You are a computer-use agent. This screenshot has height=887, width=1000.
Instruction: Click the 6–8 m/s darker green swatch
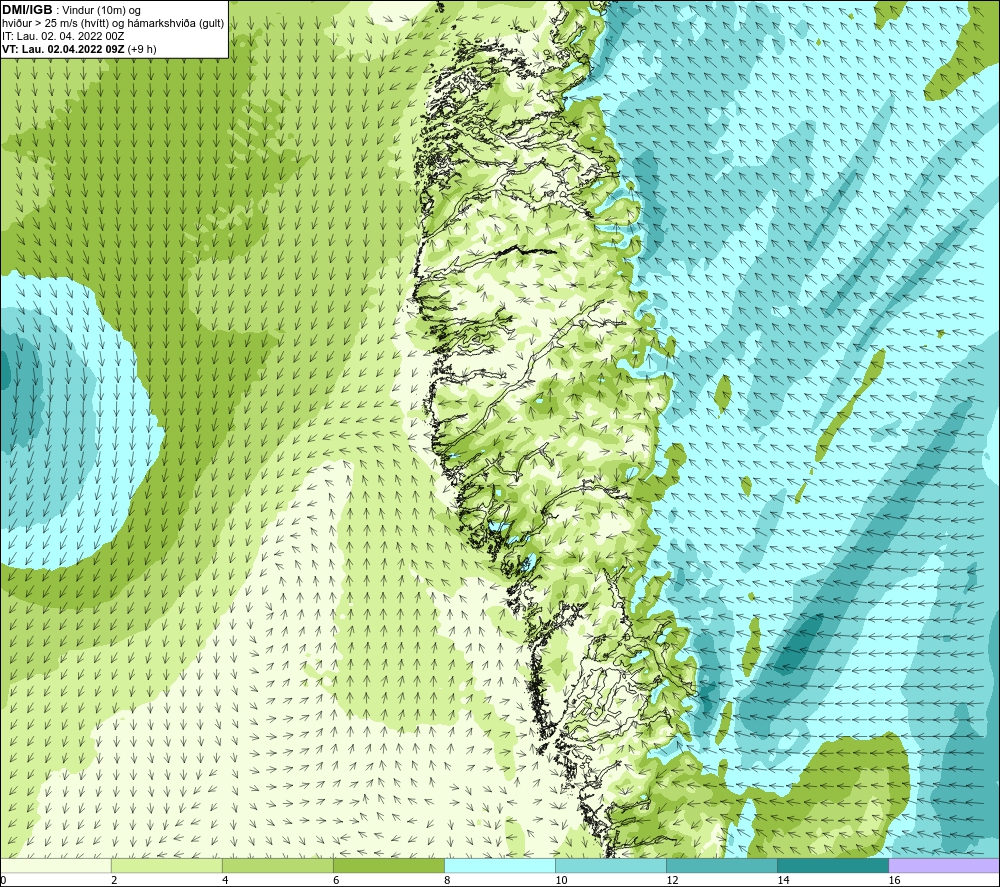coord(388,865)
